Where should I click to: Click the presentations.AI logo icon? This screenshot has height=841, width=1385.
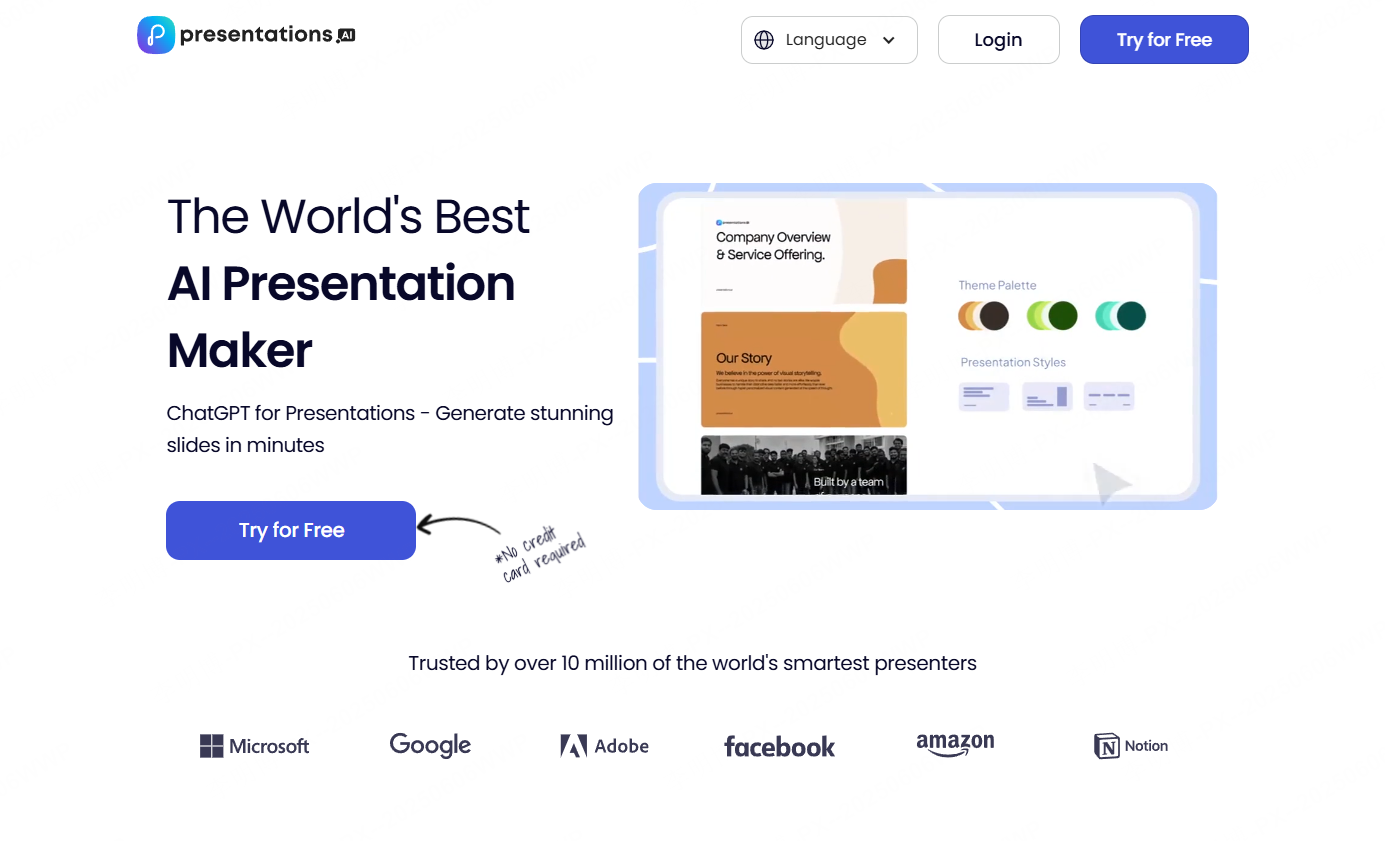coord(156,35)
